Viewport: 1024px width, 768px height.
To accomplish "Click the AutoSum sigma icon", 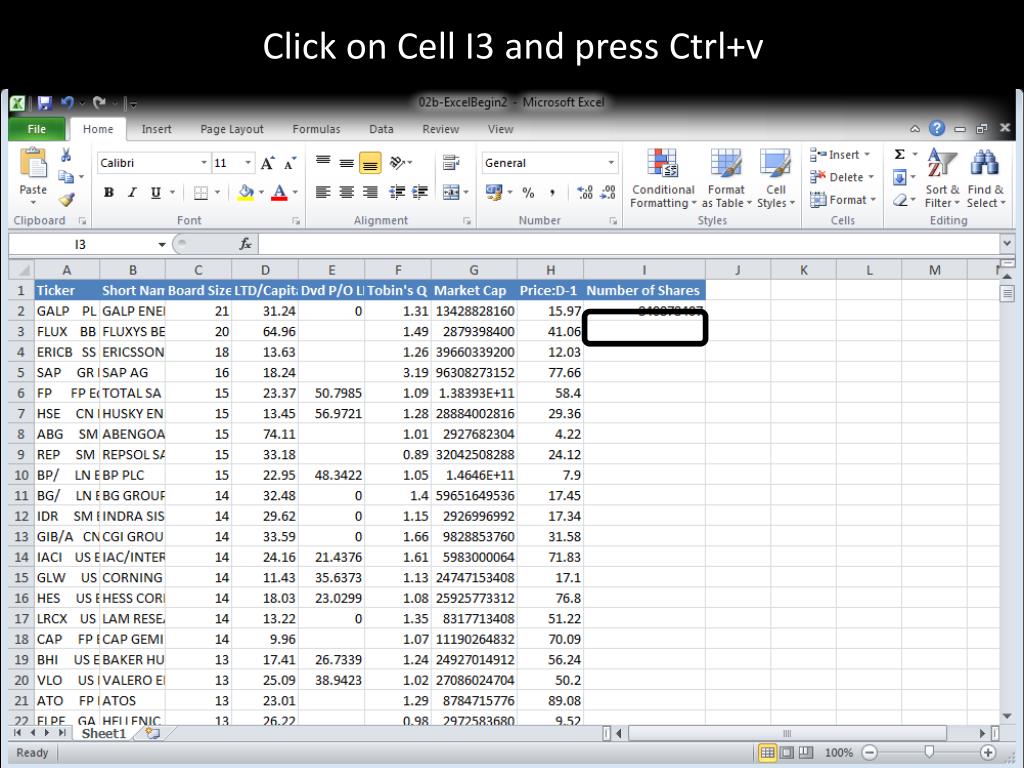I will click(x=899, y=155).
